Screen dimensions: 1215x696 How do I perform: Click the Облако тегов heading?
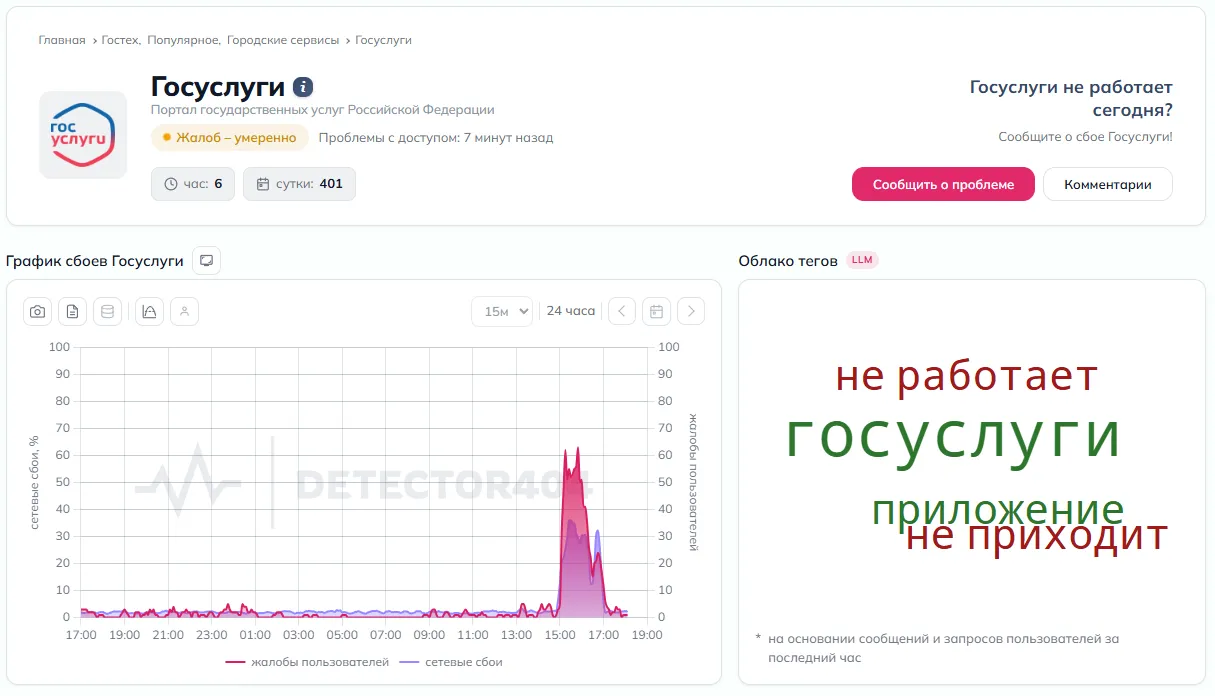788,261
